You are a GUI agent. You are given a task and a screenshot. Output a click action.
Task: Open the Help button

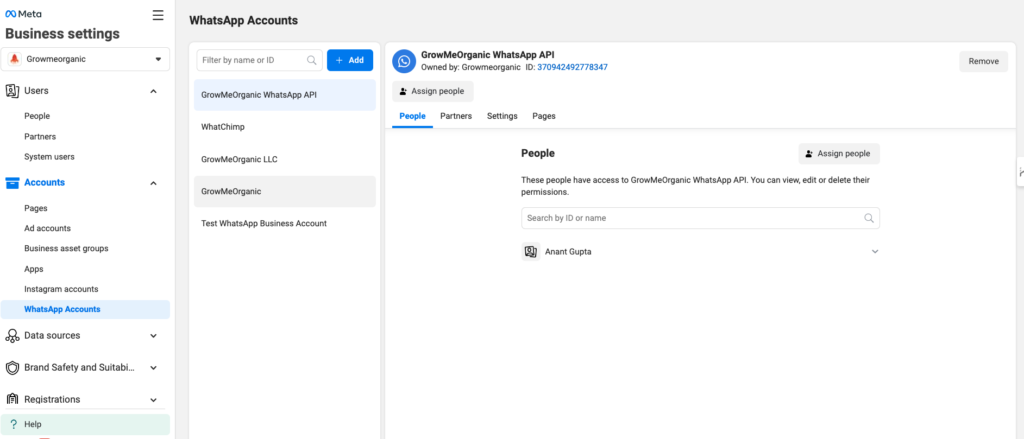85,424
